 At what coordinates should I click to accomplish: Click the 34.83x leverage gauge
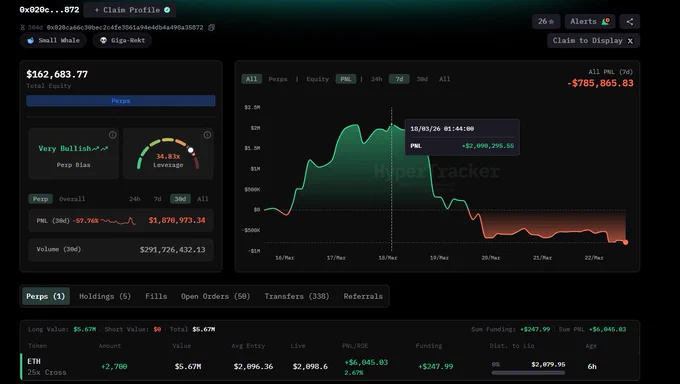point(168,154)
